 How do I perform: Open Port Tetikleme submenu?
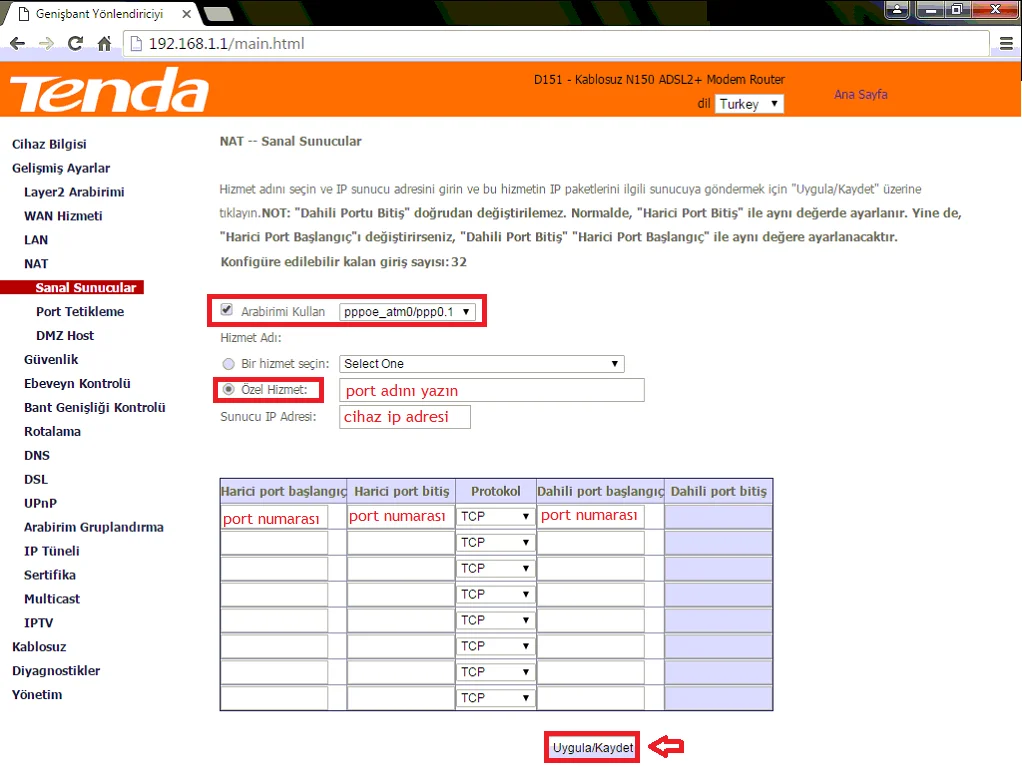point(80,311)
